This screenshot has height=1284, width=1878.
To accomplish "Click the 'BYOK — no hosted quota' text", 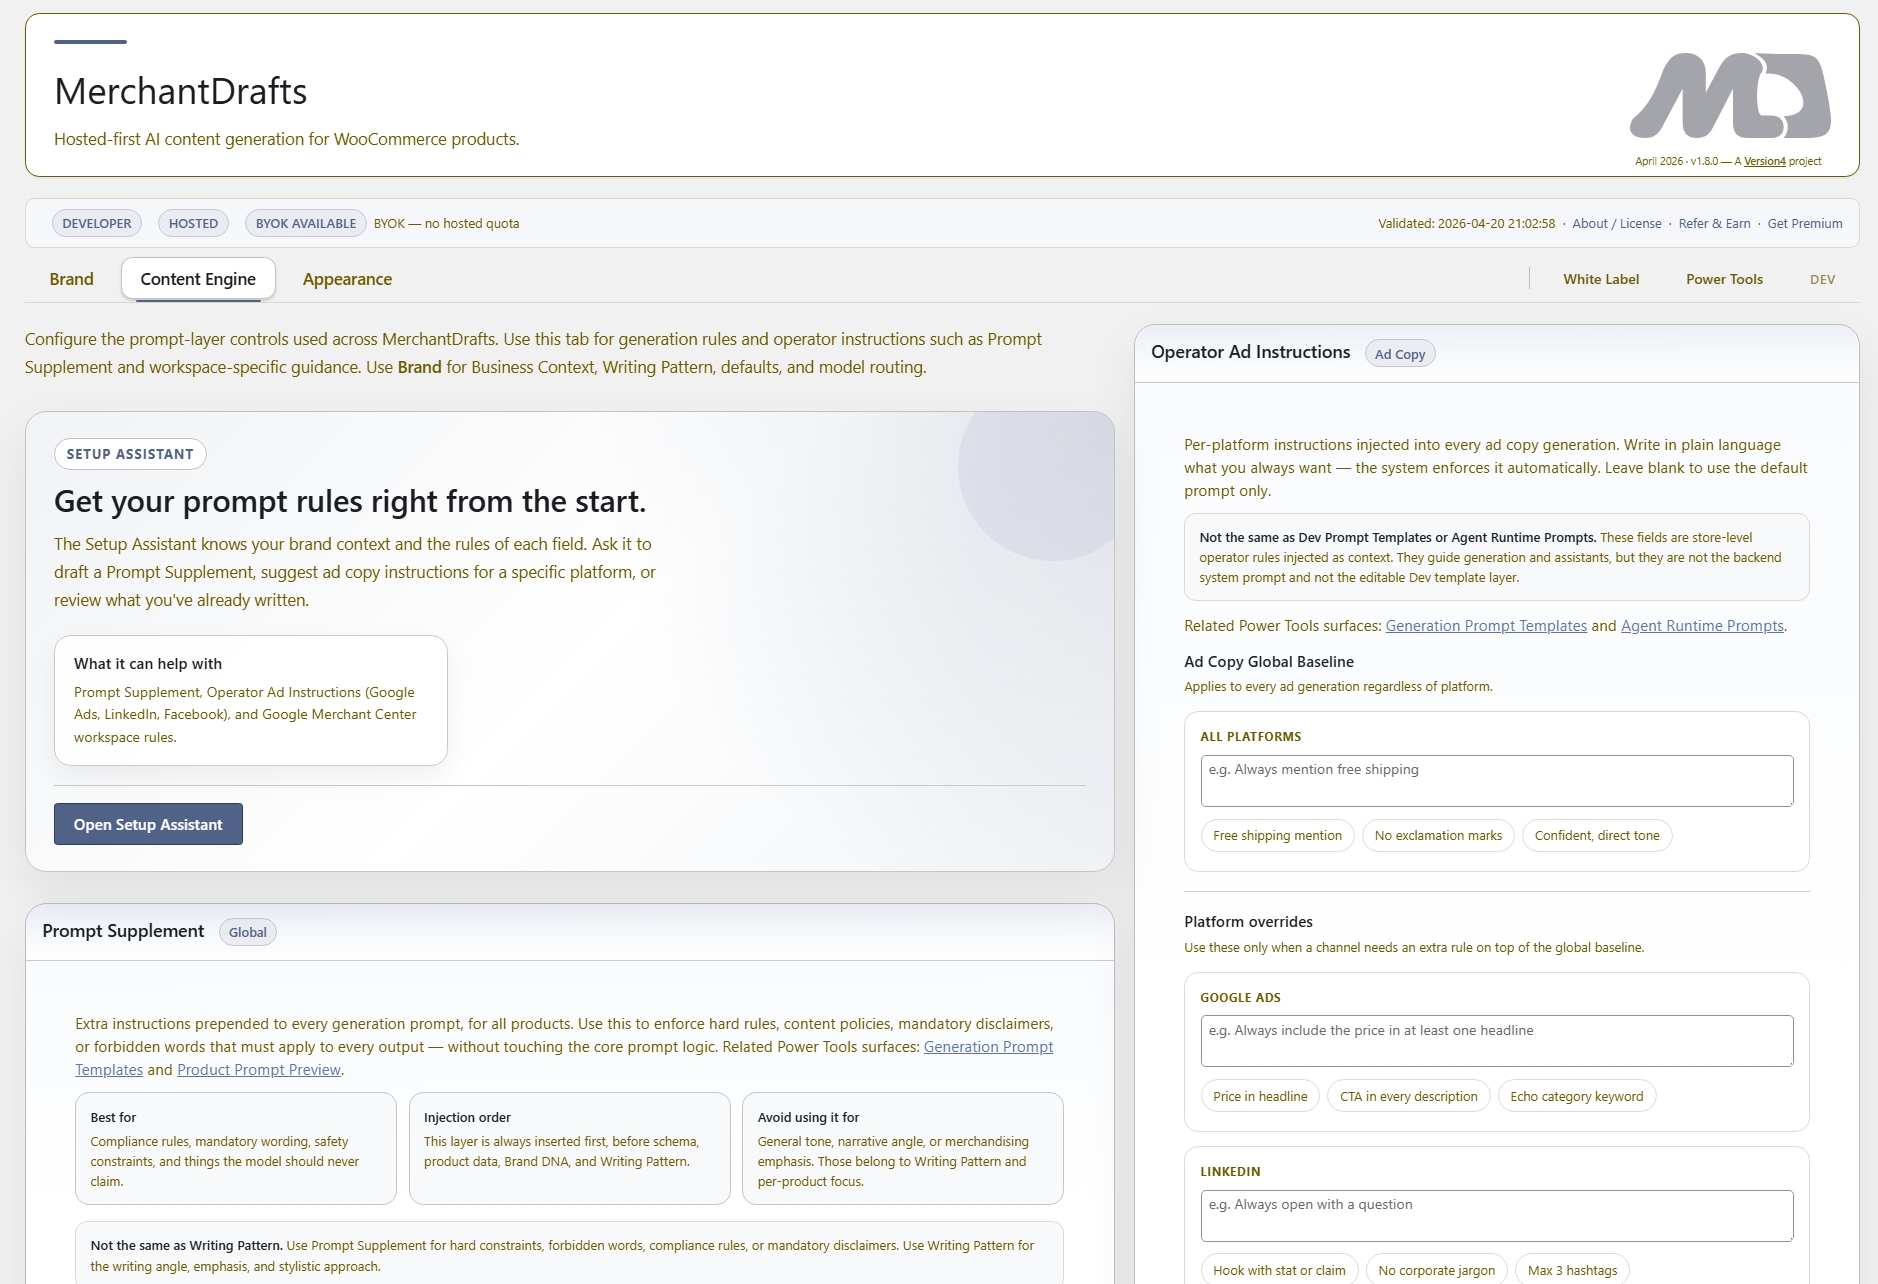I will pyautogui.click(x=446, y=223).
